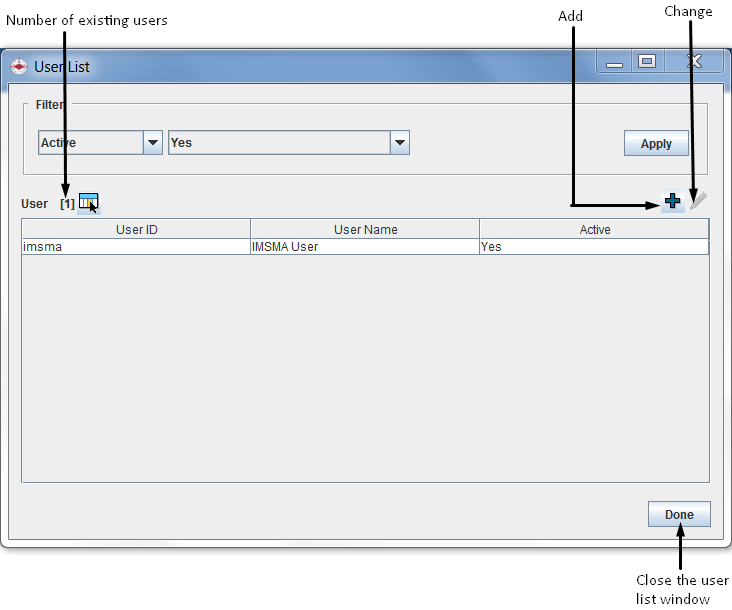Select the imsma user ID cell
732x610 pixels.
[x=136, y=246]
